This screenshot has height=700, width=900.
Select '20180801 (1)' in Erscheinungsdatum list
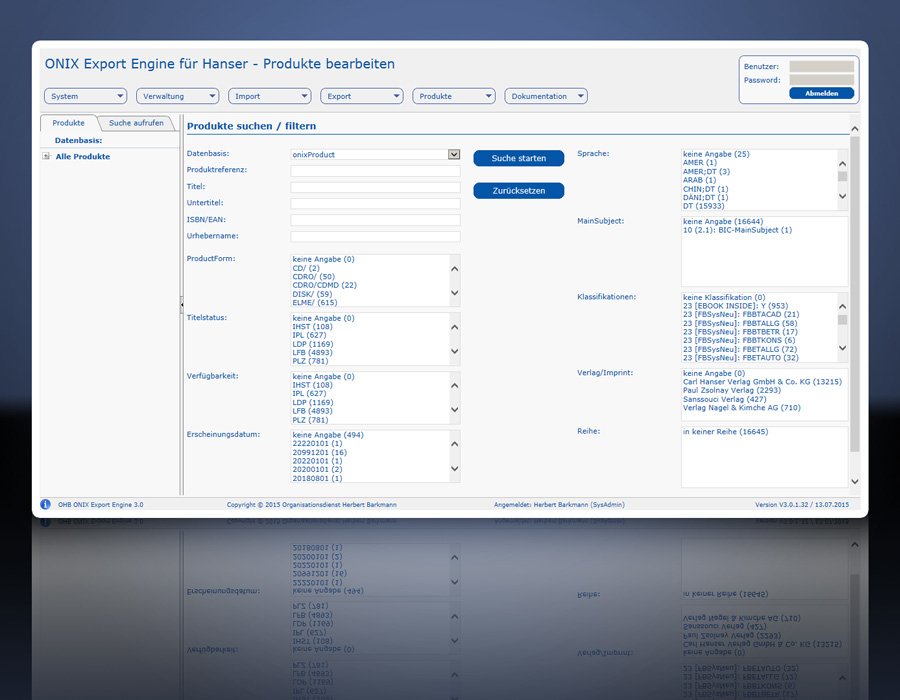point(317,478)
